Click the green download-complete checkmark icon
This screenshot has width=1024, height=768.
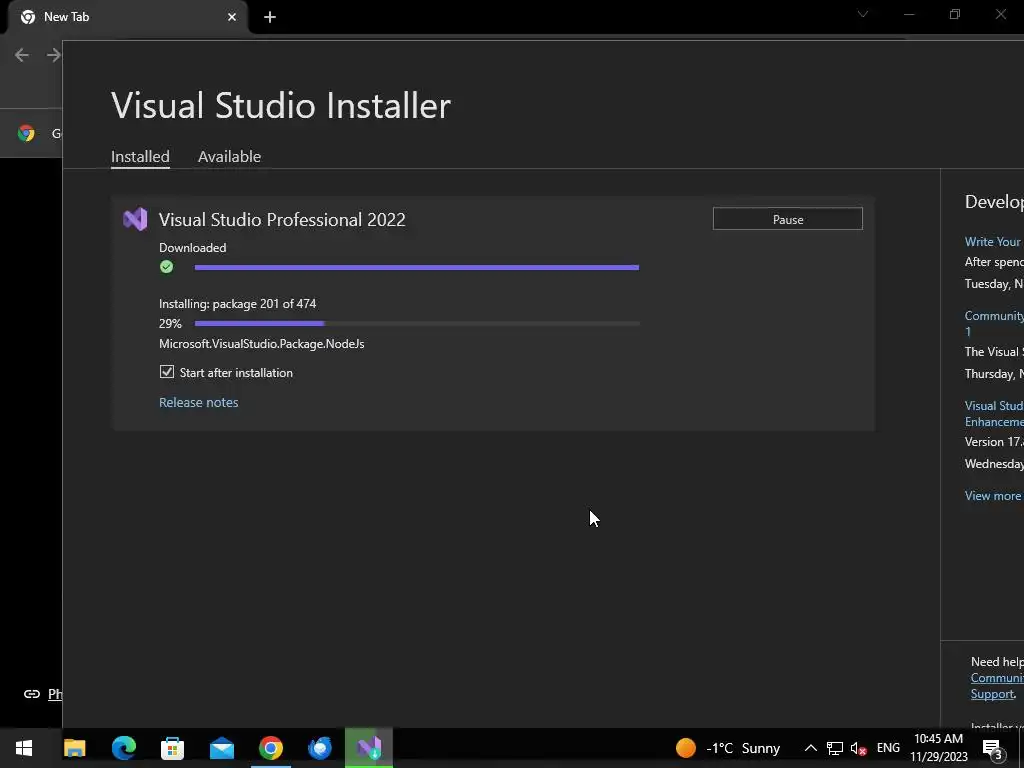tap(167, 266)
